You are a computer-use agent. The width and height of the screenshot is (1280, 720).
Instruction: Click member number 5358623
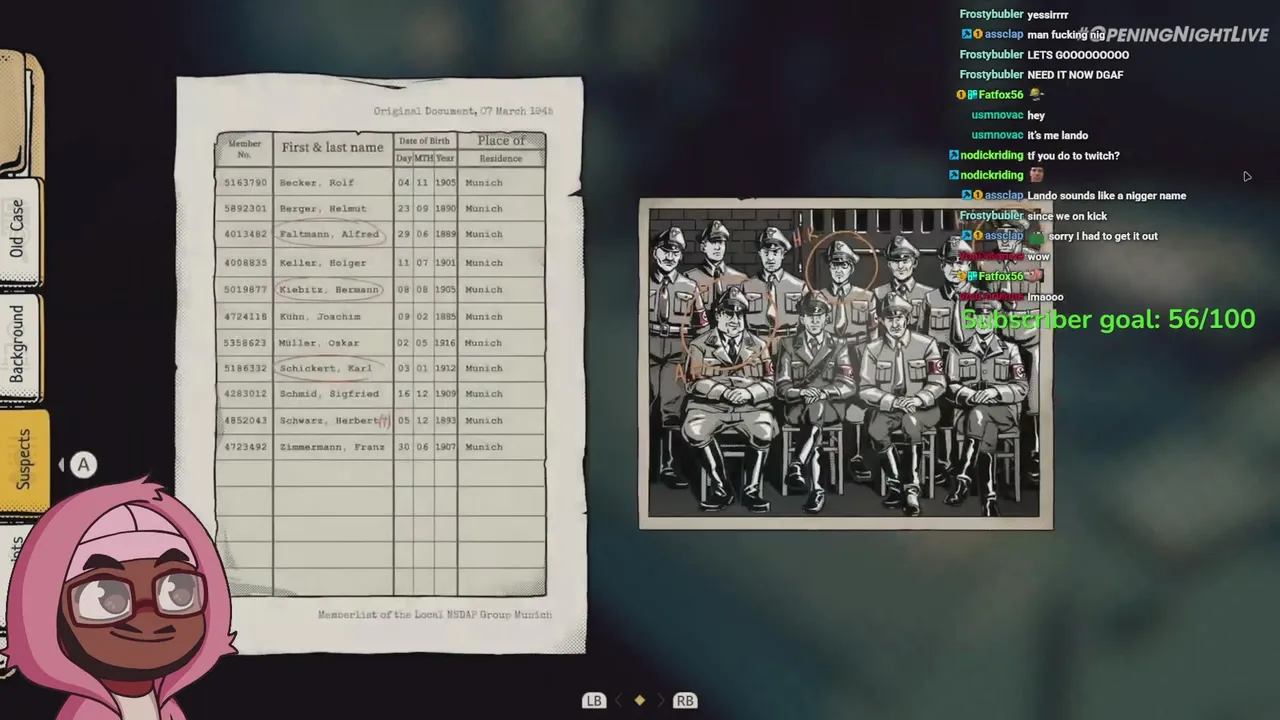pos(245,343)
